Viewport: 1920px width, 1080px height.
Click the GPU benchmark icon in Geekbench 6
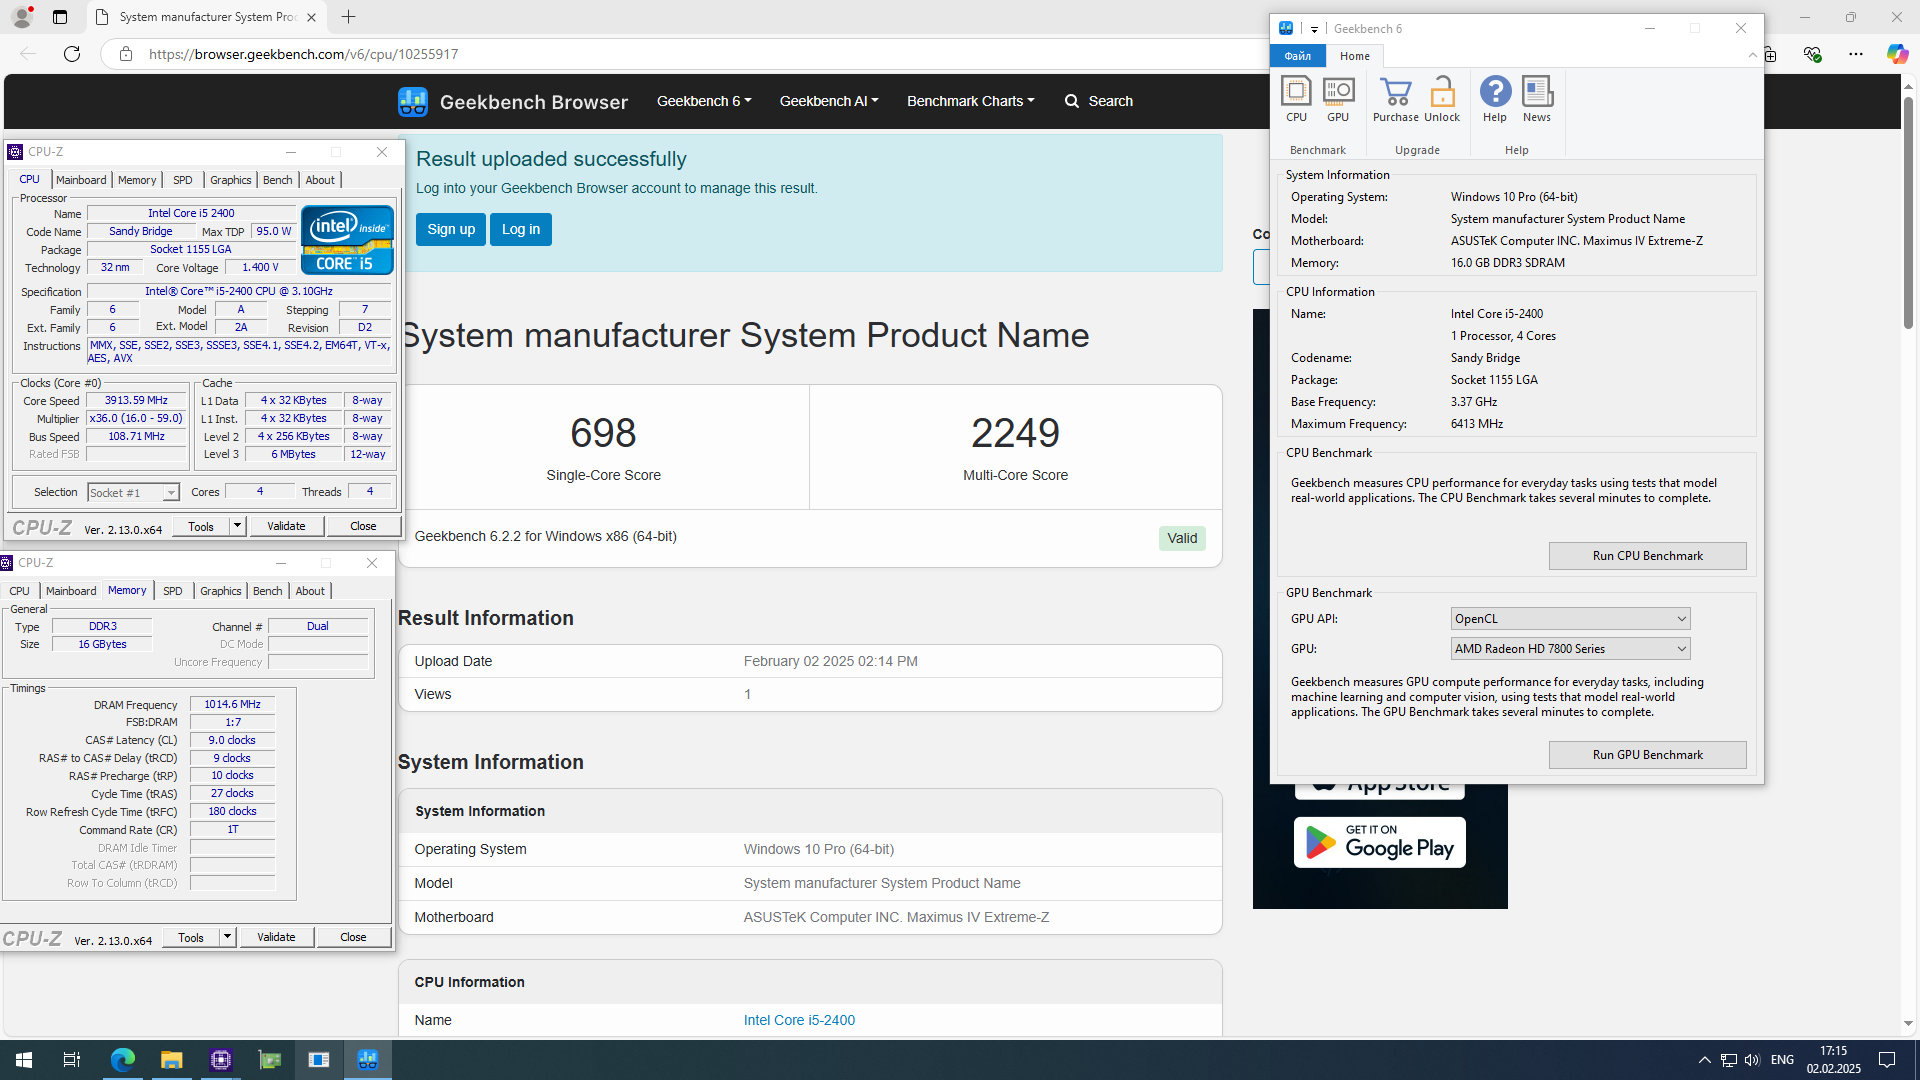[x=1338, y=99]
